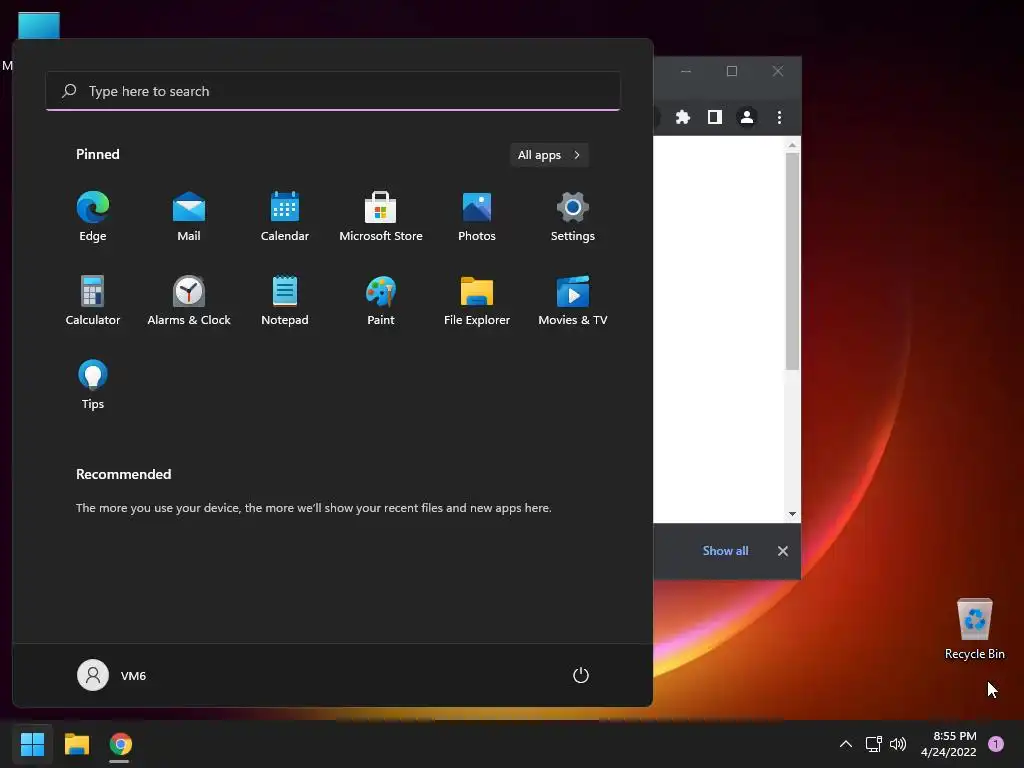Show hidden system tray icons

(x=845, y=744)
